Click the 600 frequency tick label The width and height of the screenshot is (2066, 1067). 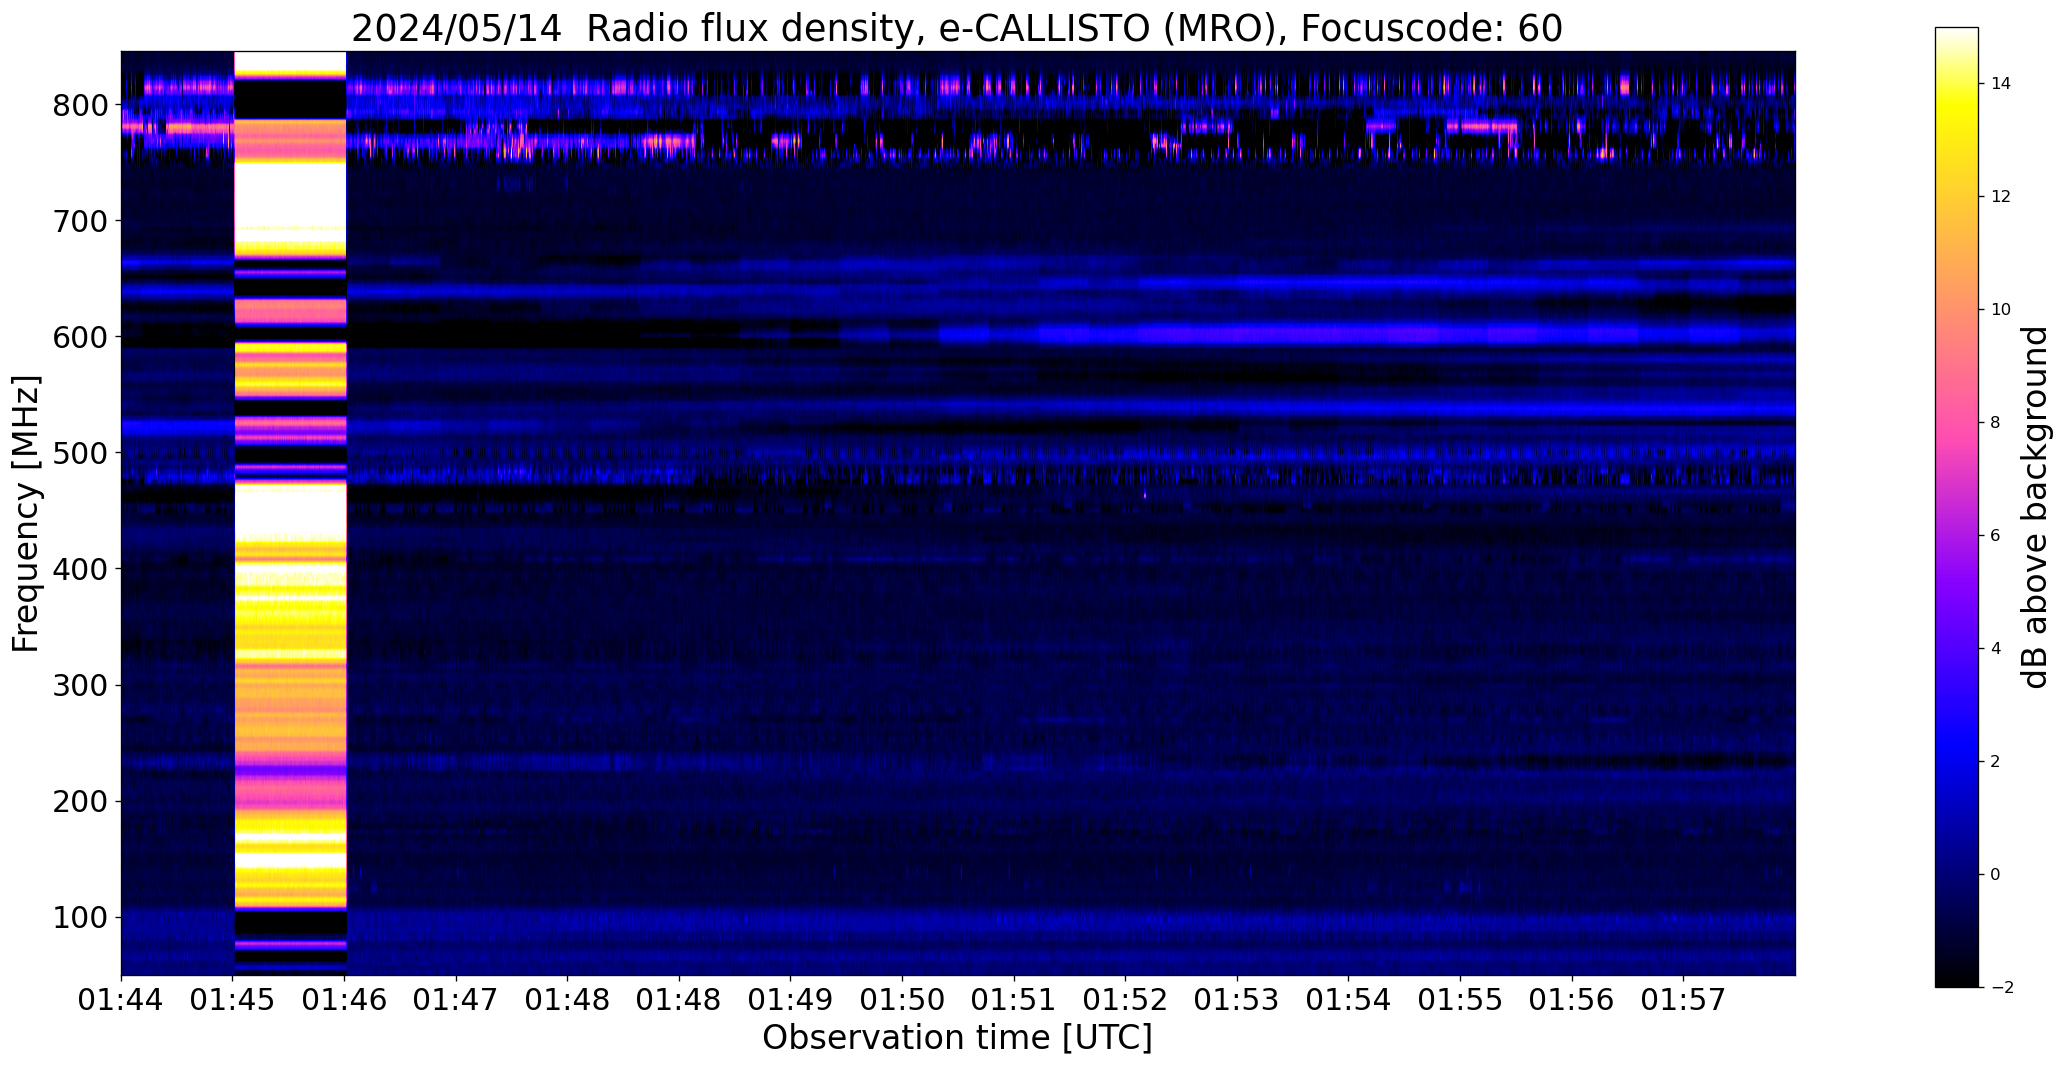[81, 337]
